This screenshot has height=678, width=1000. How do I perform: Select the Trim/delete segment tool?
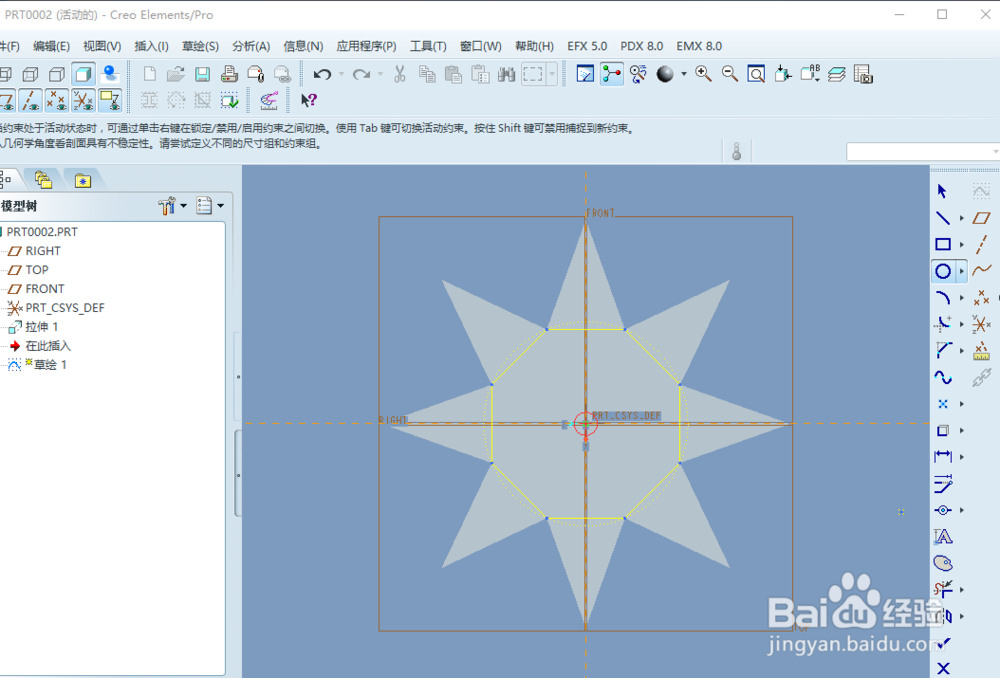tap(943, 589)
